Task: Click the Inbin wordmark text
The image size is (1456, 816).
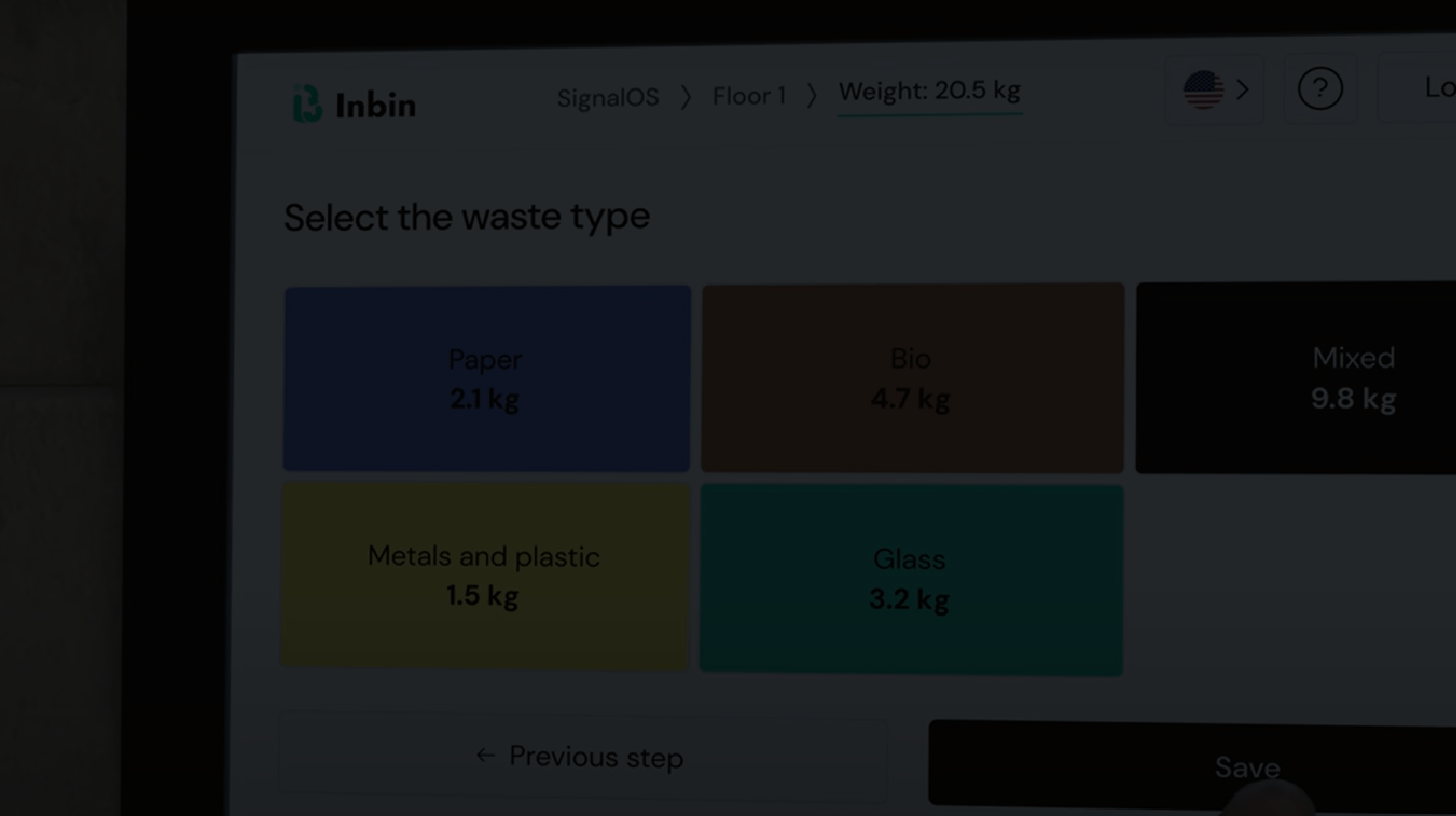Action: click(x=375, y=105)
